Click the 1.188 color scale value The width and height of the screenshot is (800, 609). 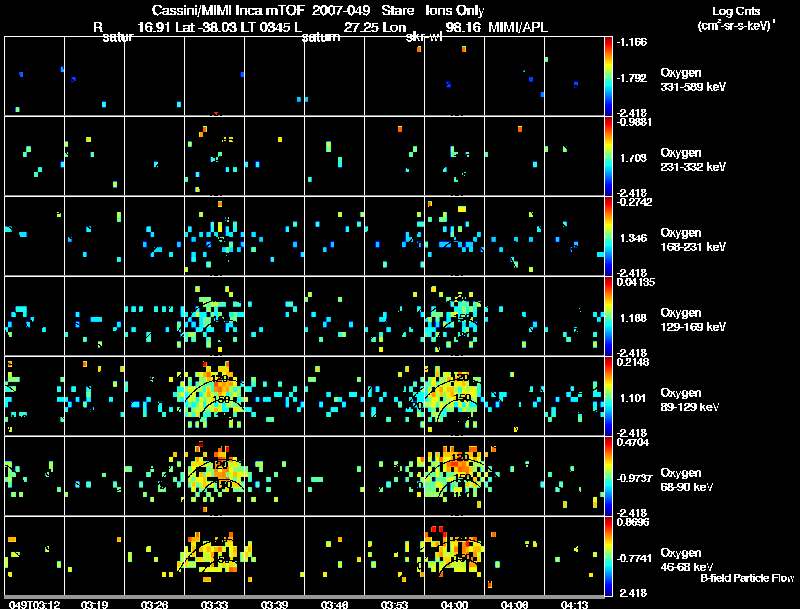633,318
